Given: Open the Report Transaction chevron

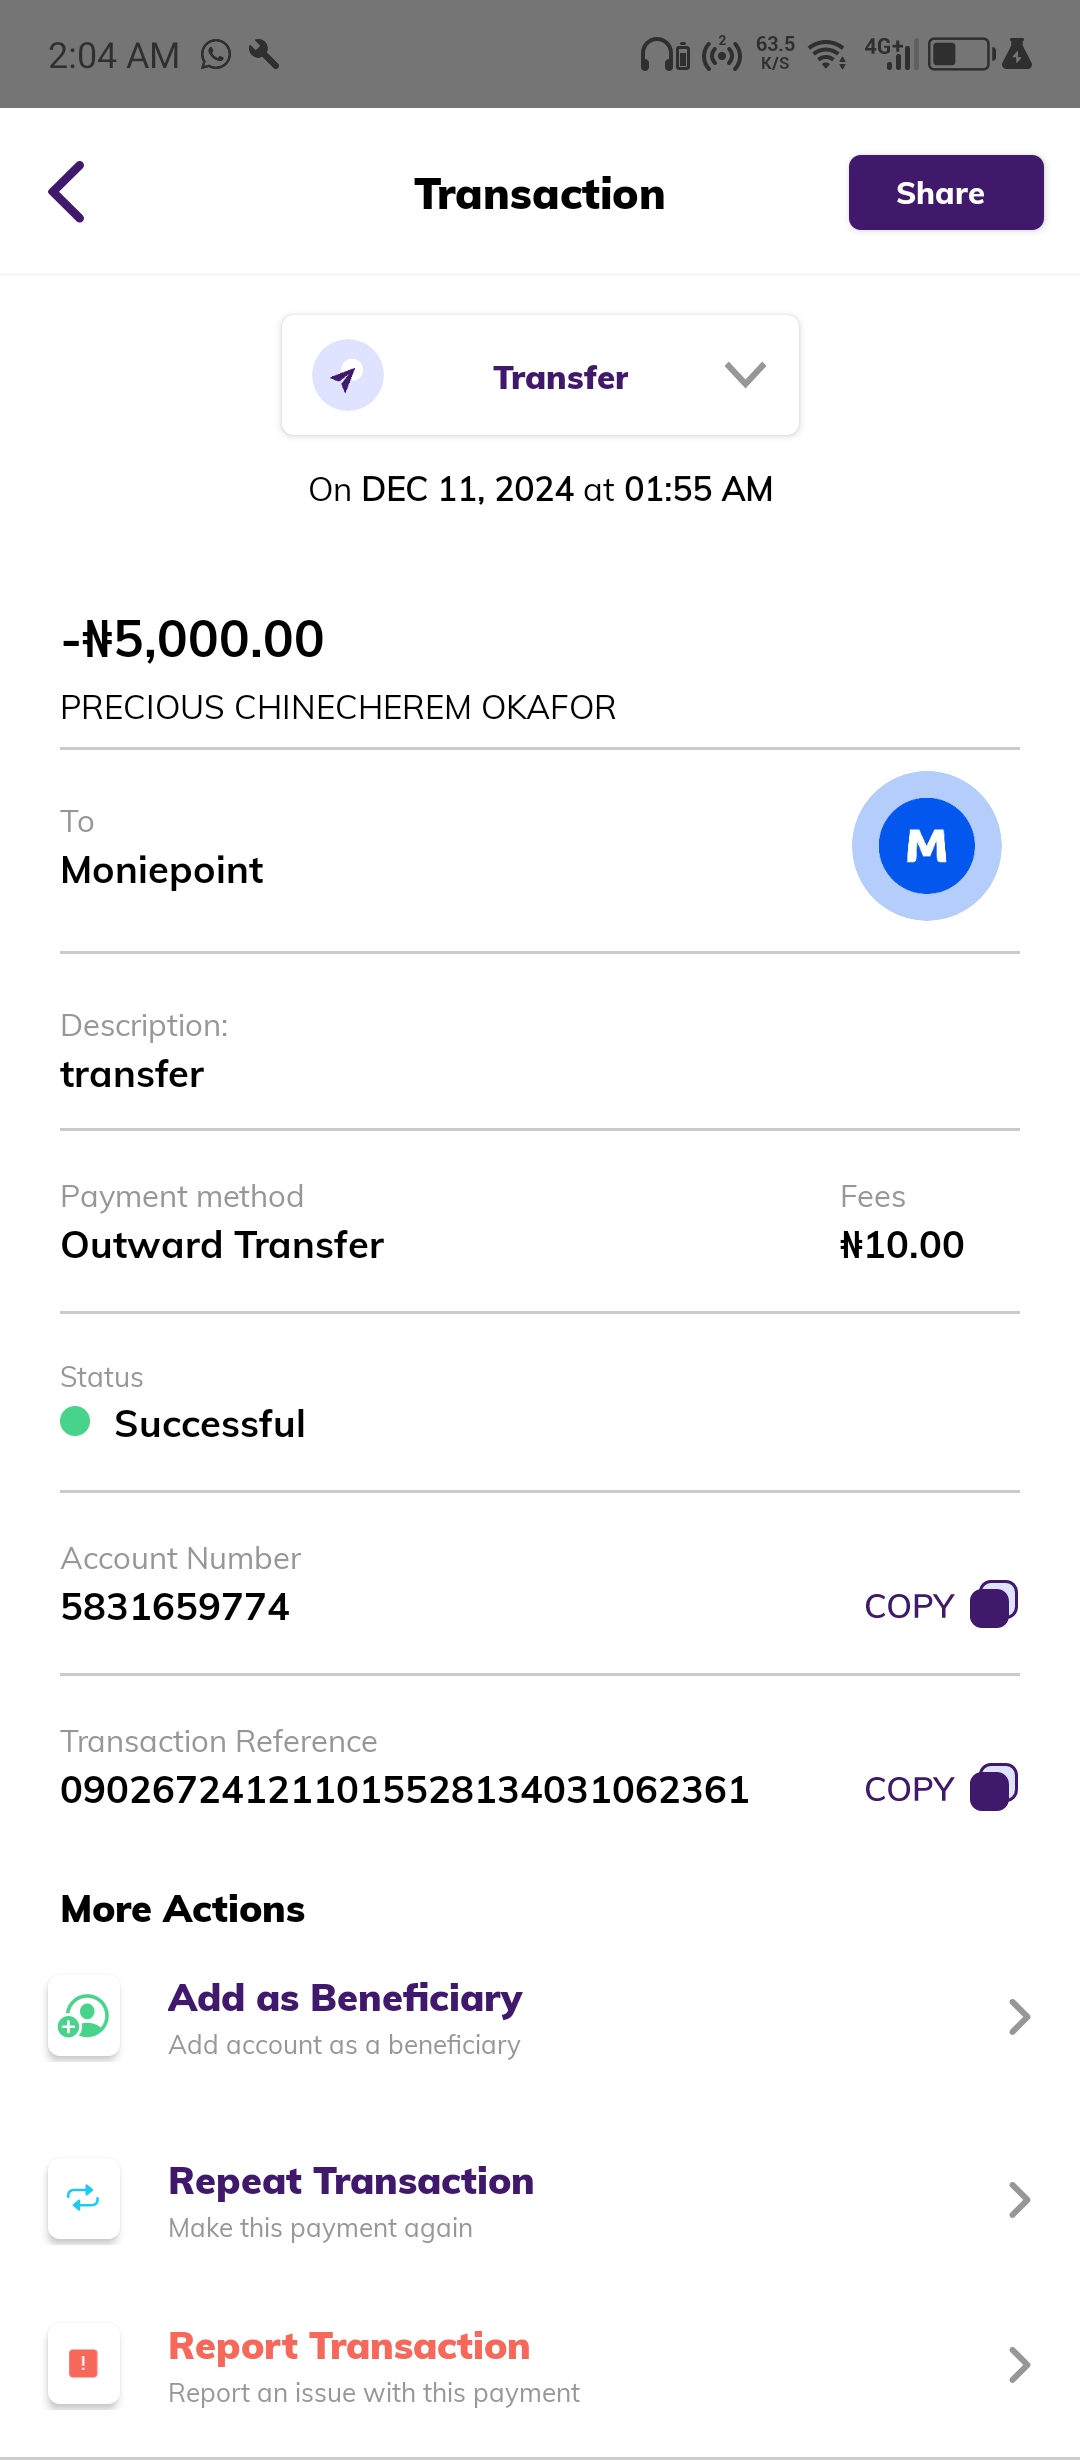Looking at the screenshot, I should (1019, 2365).
